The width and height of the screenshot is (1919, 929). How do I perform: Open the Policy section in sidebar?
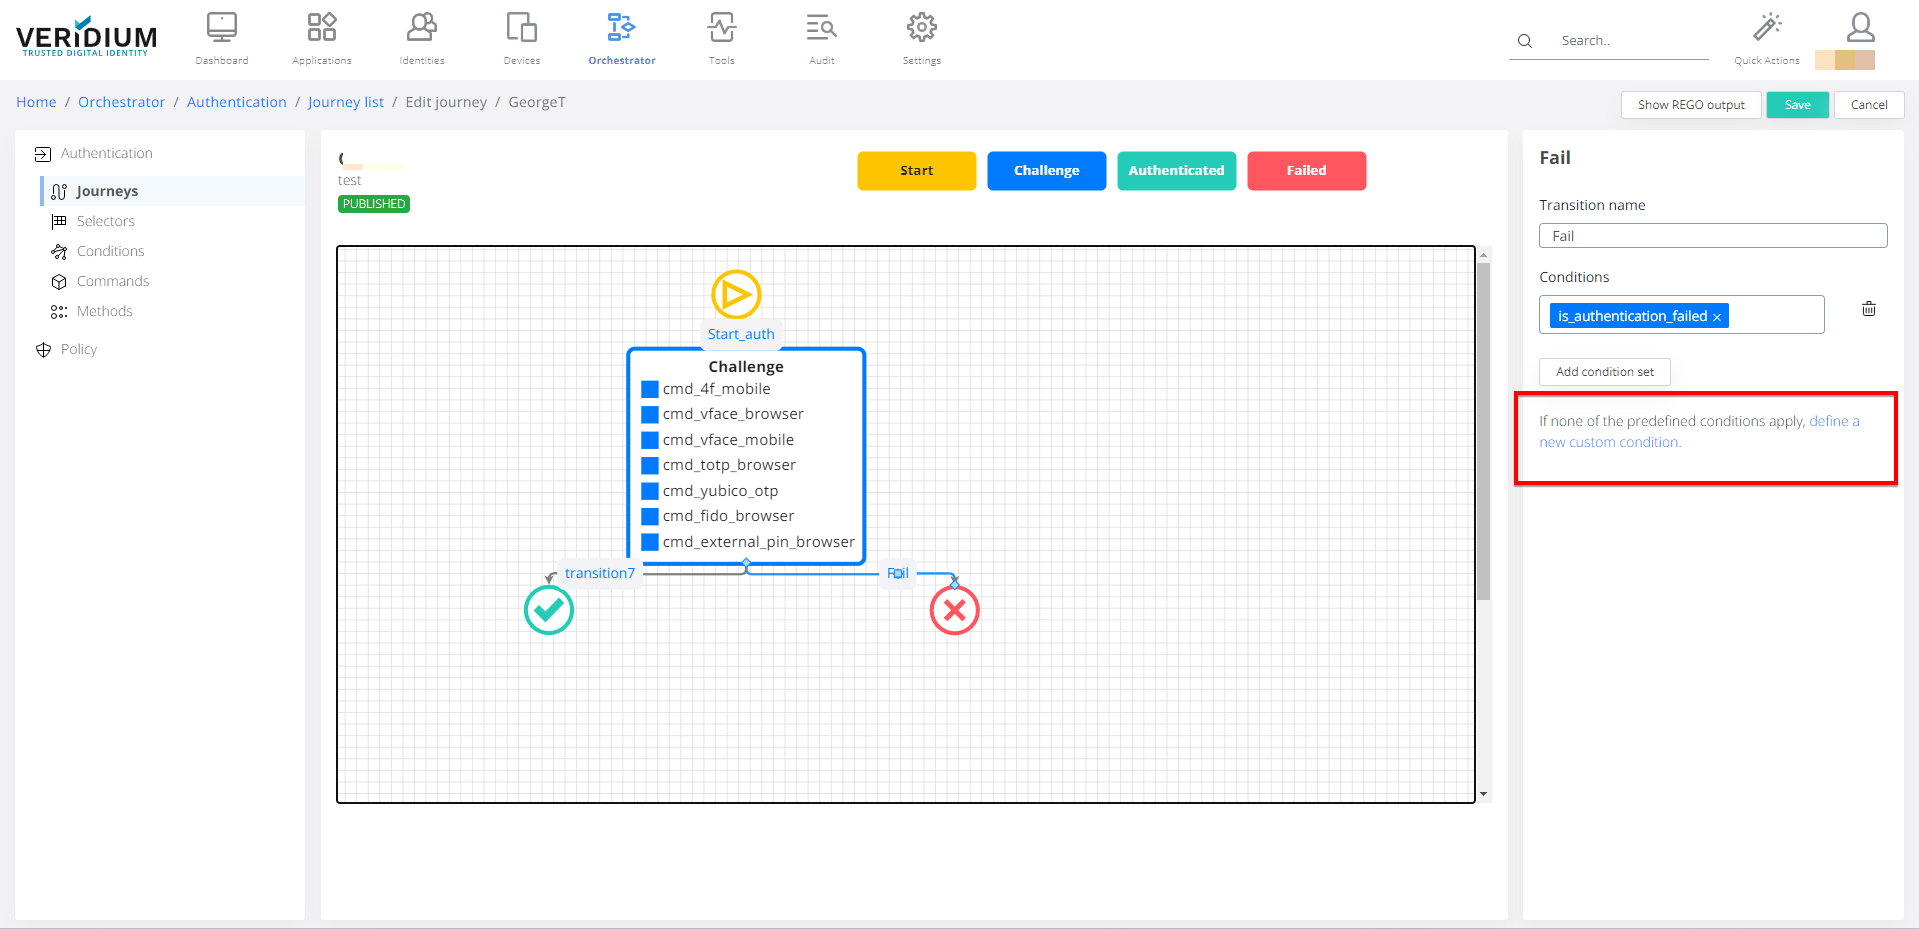(79, 349)
